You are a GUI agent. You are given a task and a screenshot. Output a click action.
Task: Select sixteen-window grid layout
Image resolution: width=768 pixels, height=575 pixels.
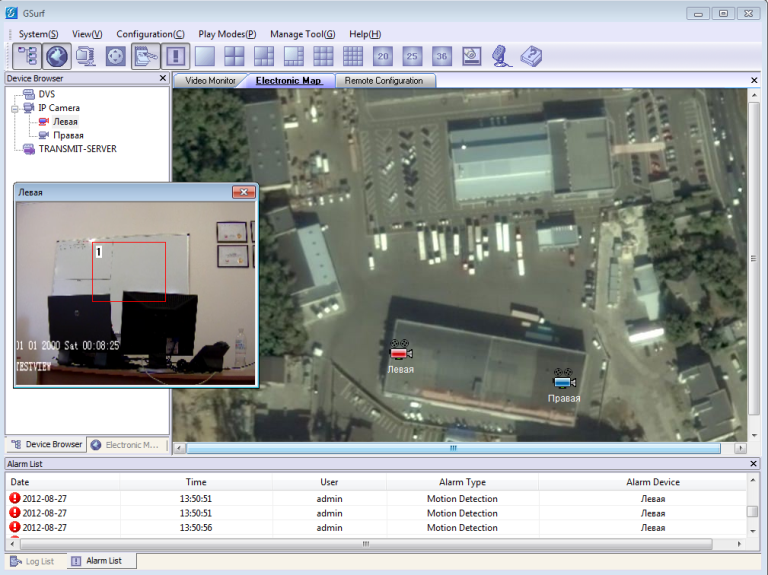click(x=353, y=56)
